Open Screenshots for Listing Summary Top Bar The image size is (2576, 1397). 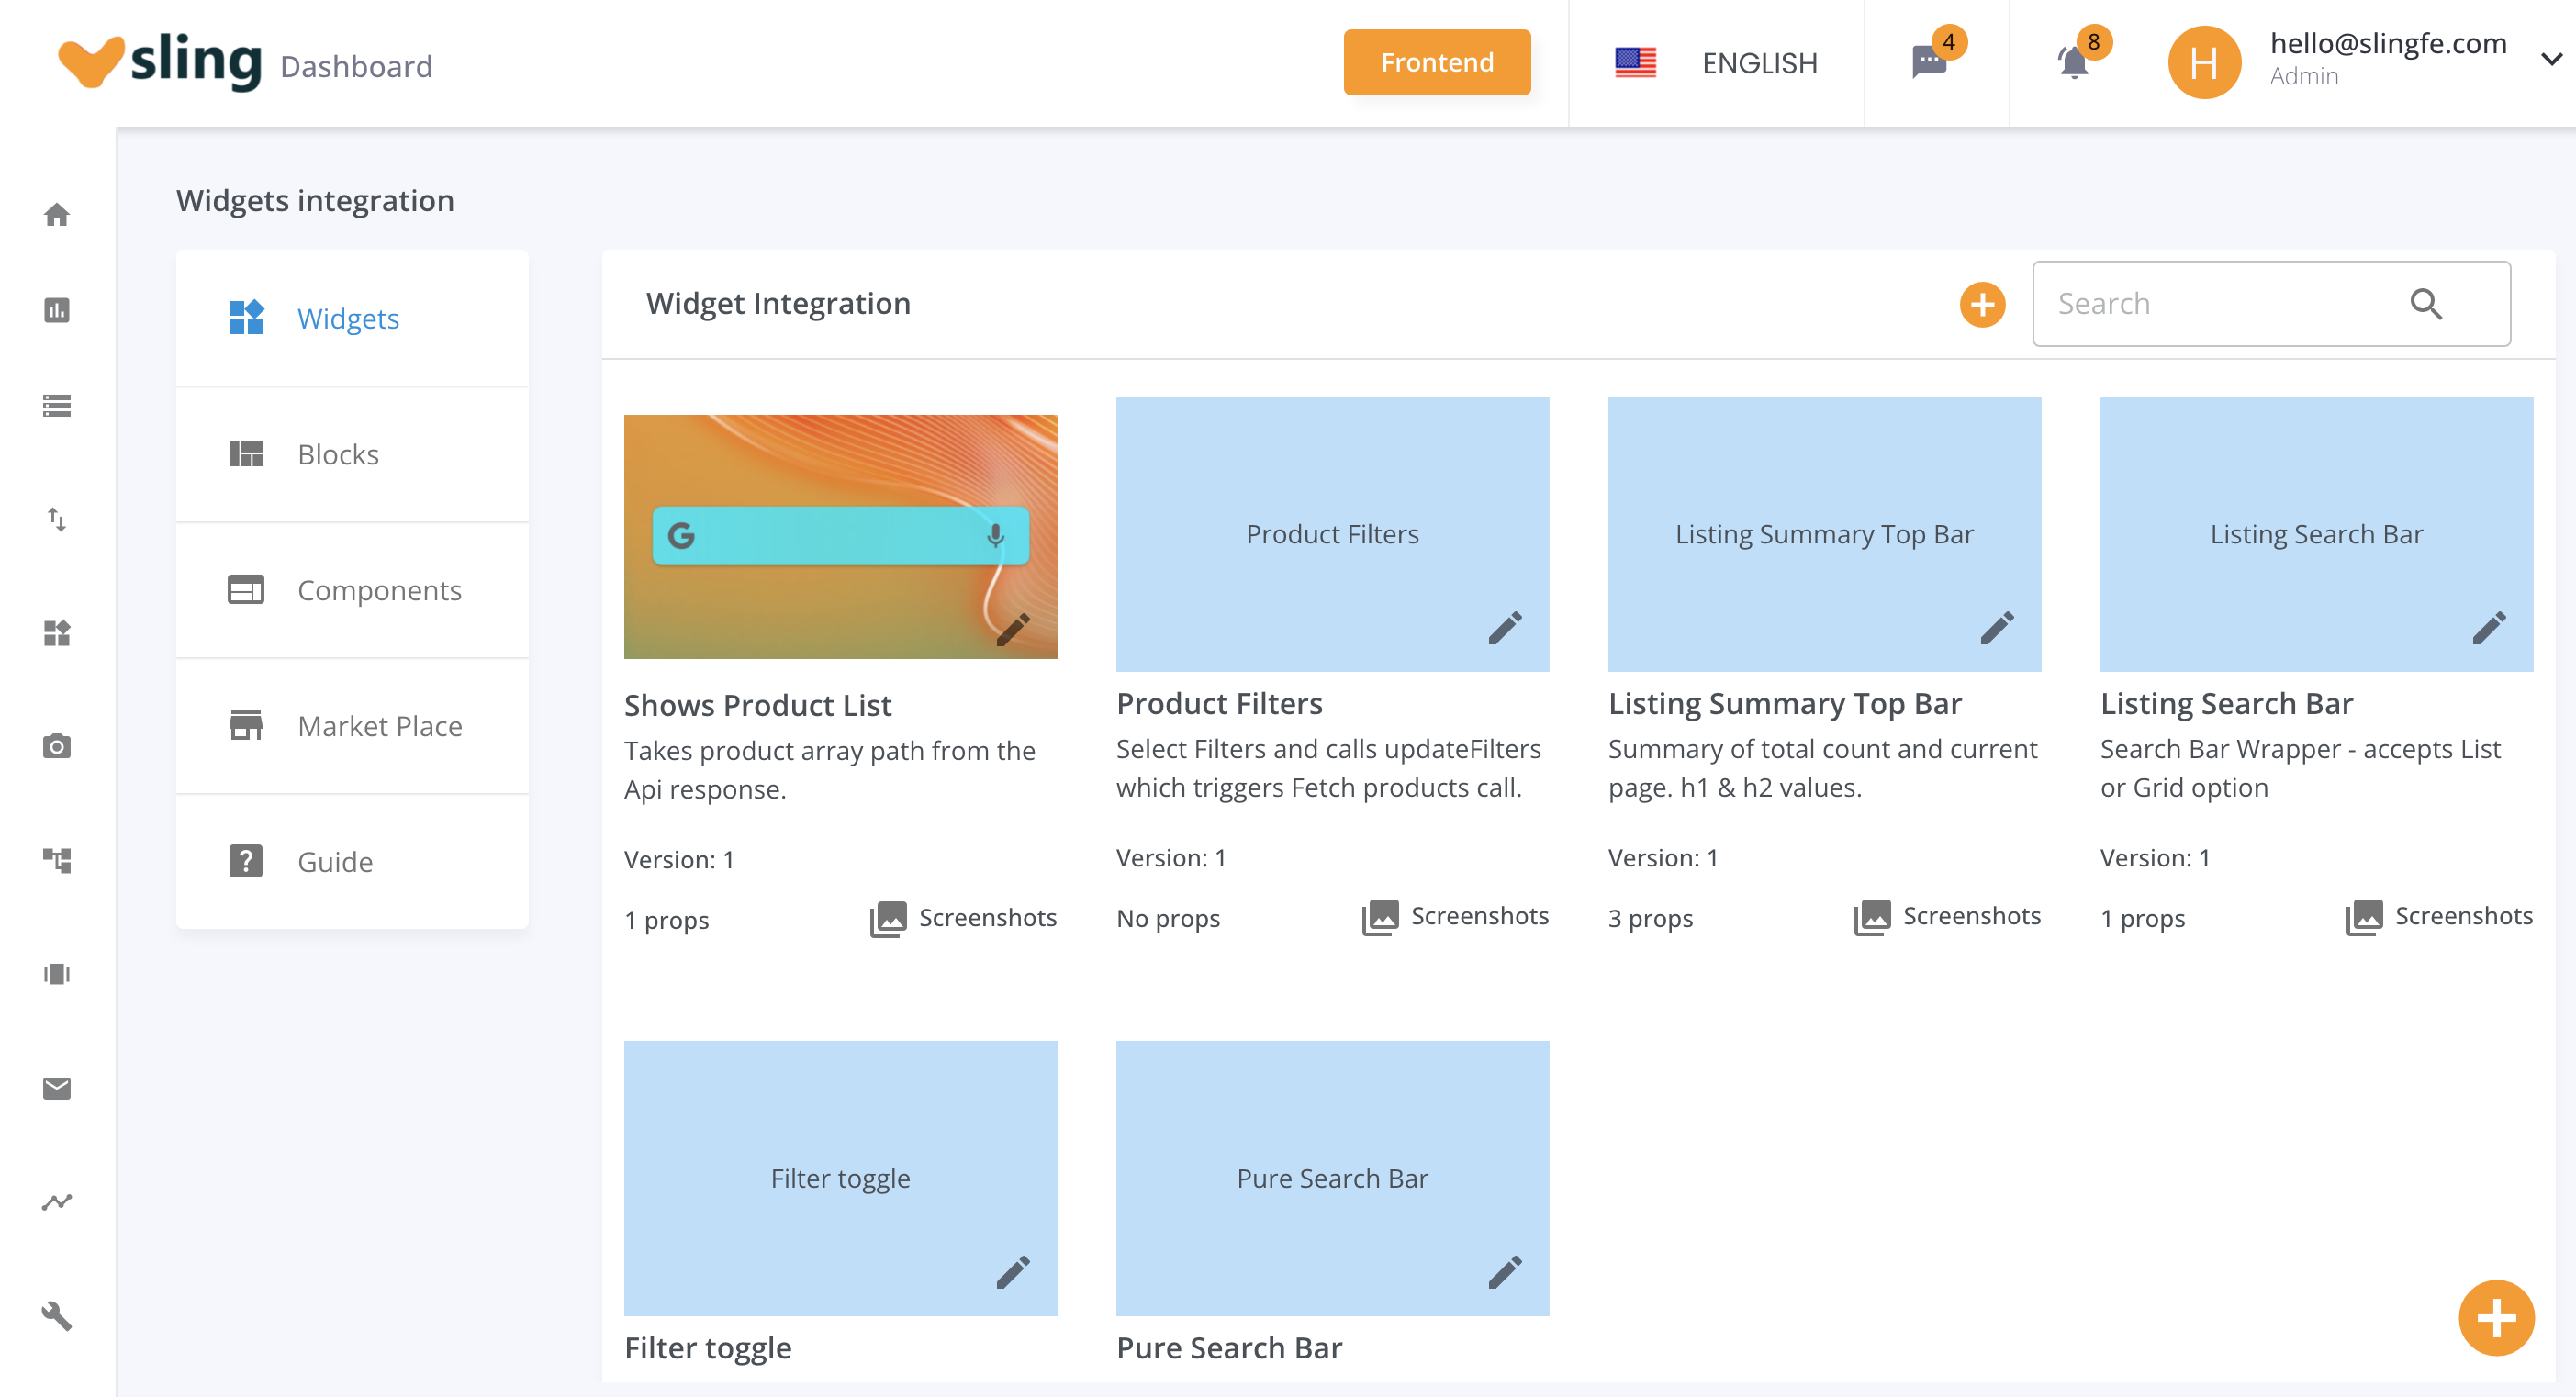pos(1946,916)
